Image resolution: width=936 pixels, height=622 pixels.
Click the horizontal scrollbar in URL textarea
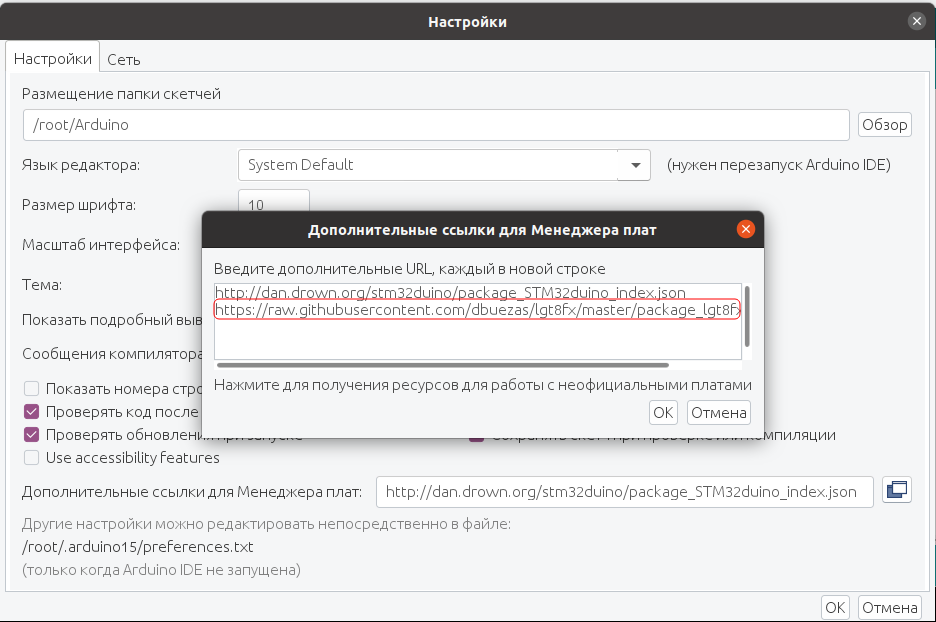coord(443,365)
